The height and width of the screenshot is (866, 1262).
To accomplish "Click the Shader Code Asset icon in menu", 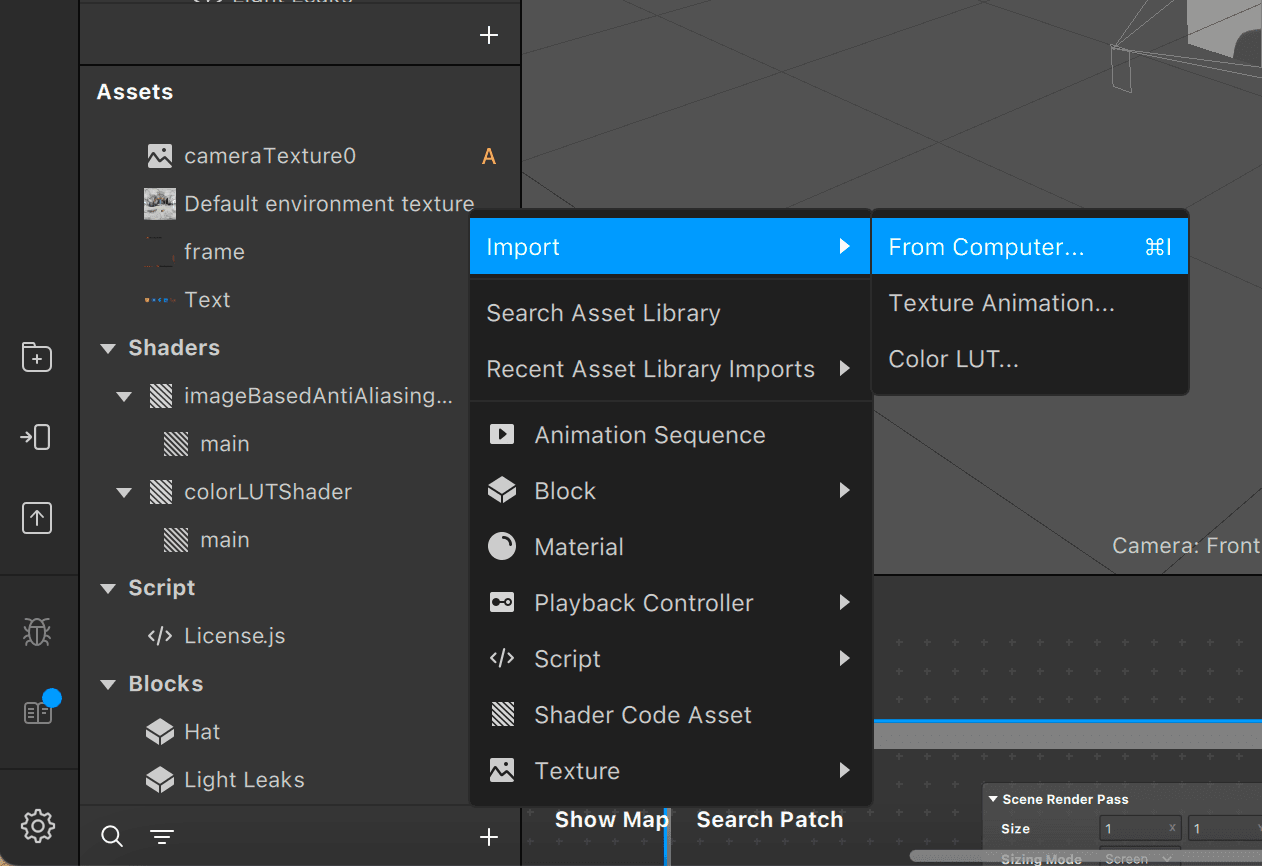I will pos(502,714).
